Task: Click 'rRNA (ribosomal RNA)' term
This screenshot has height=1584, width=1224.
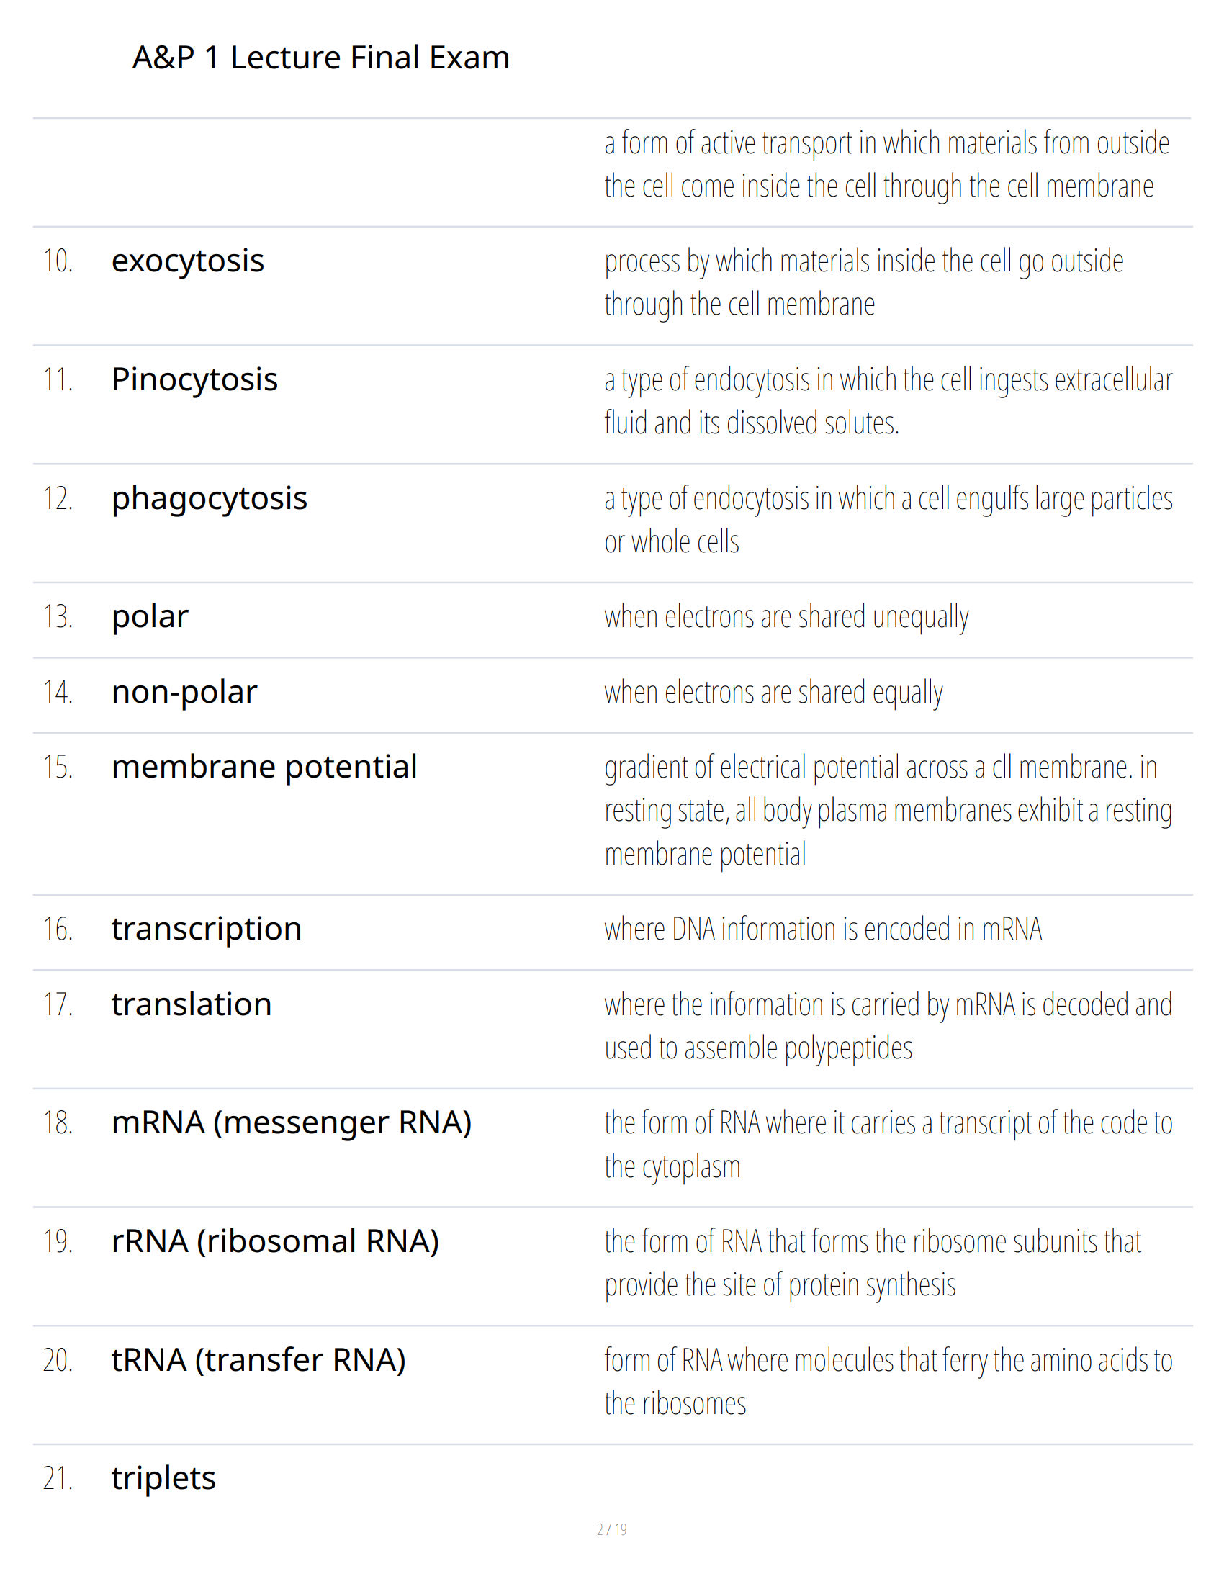Action: 276,1242
